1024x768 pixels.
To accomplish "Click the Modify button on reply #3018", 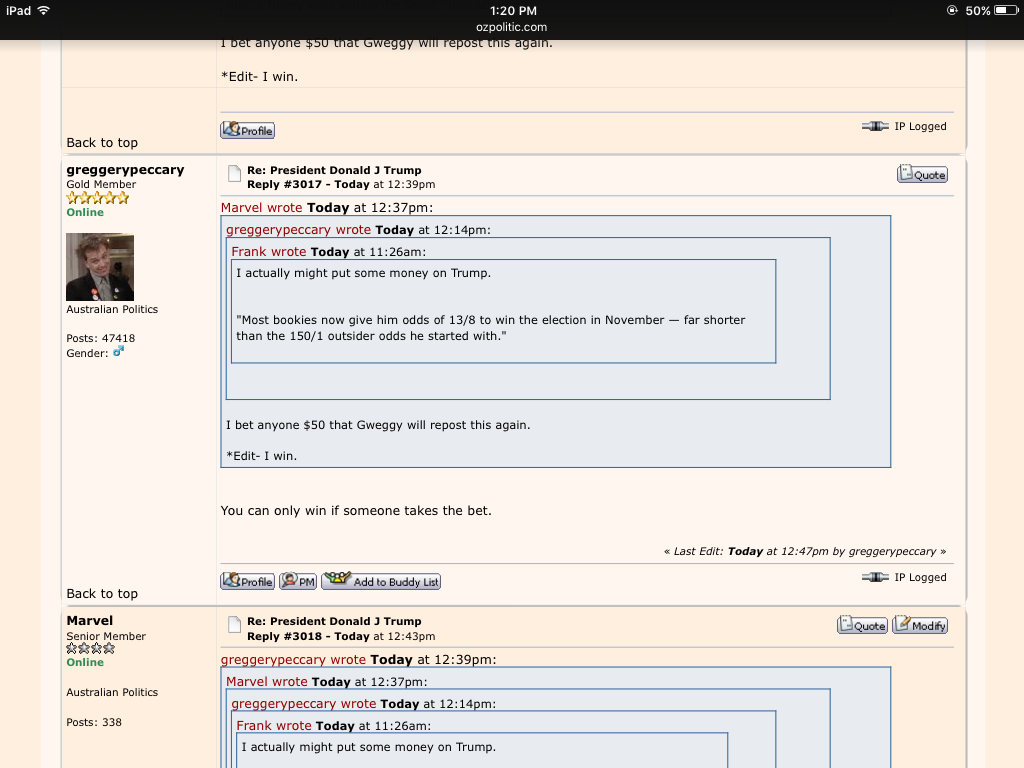I will click(x=920, y=625).
